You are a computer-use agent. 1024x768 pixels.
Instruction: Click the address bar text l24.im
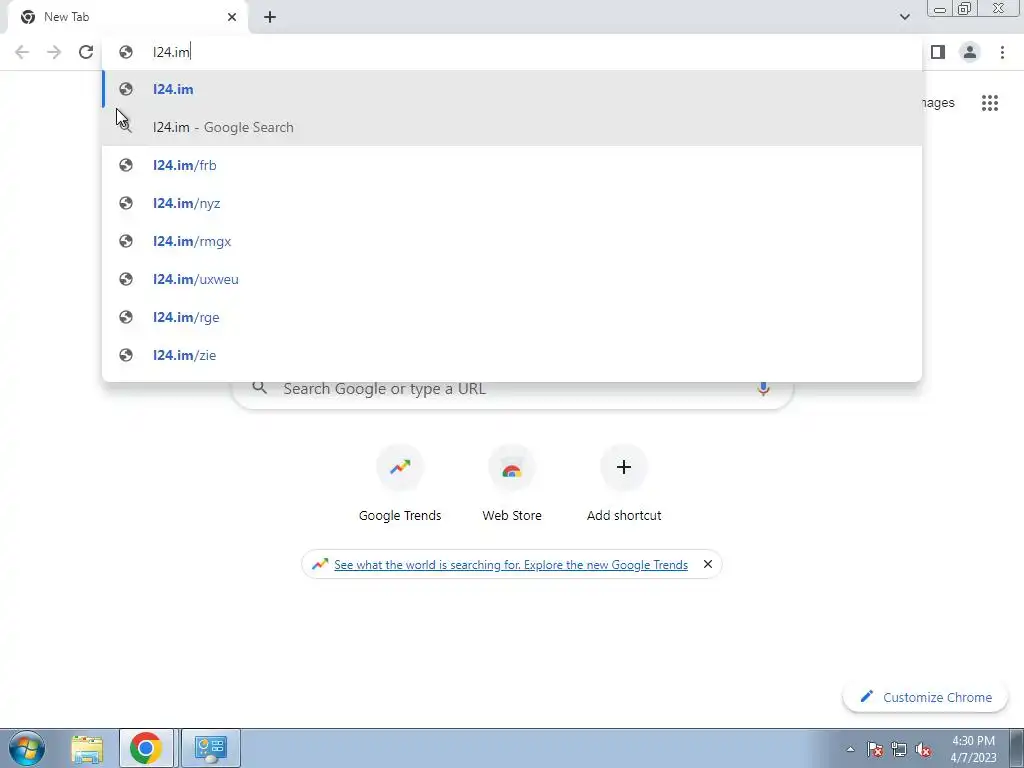(171, 52)
